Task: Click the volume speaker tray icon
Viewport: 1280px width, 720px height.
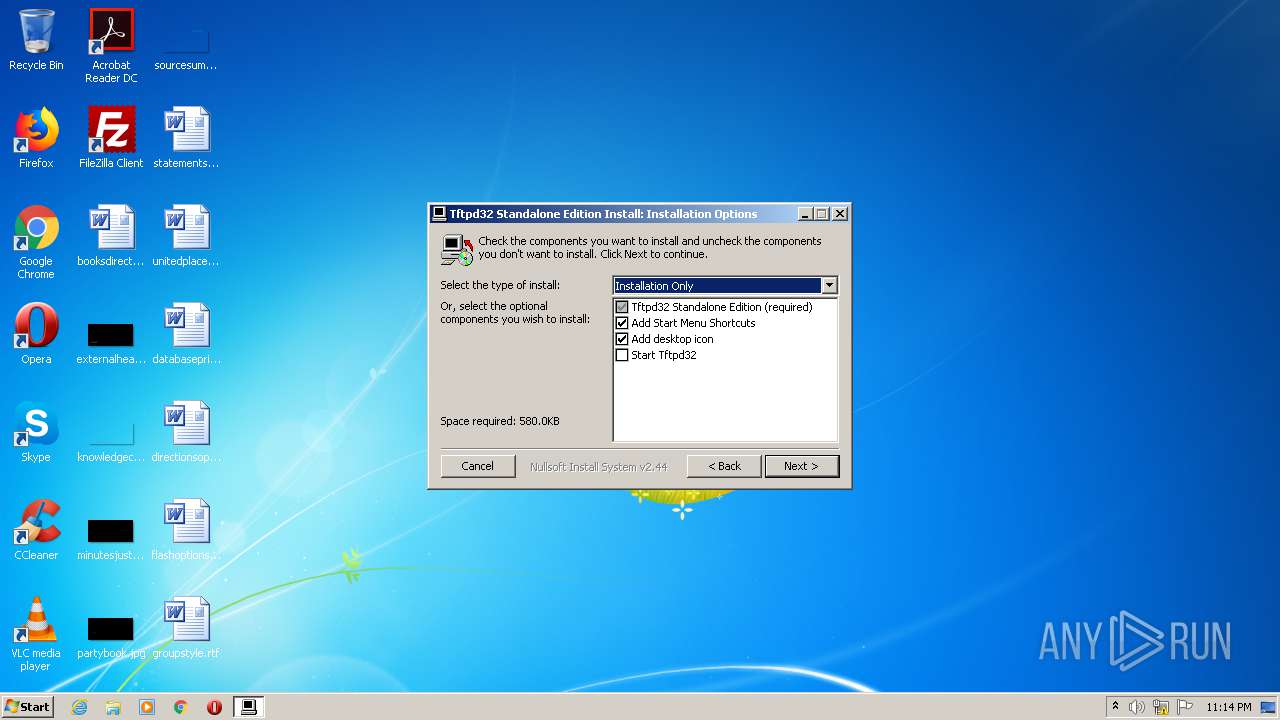Action: click(1137, 707)
